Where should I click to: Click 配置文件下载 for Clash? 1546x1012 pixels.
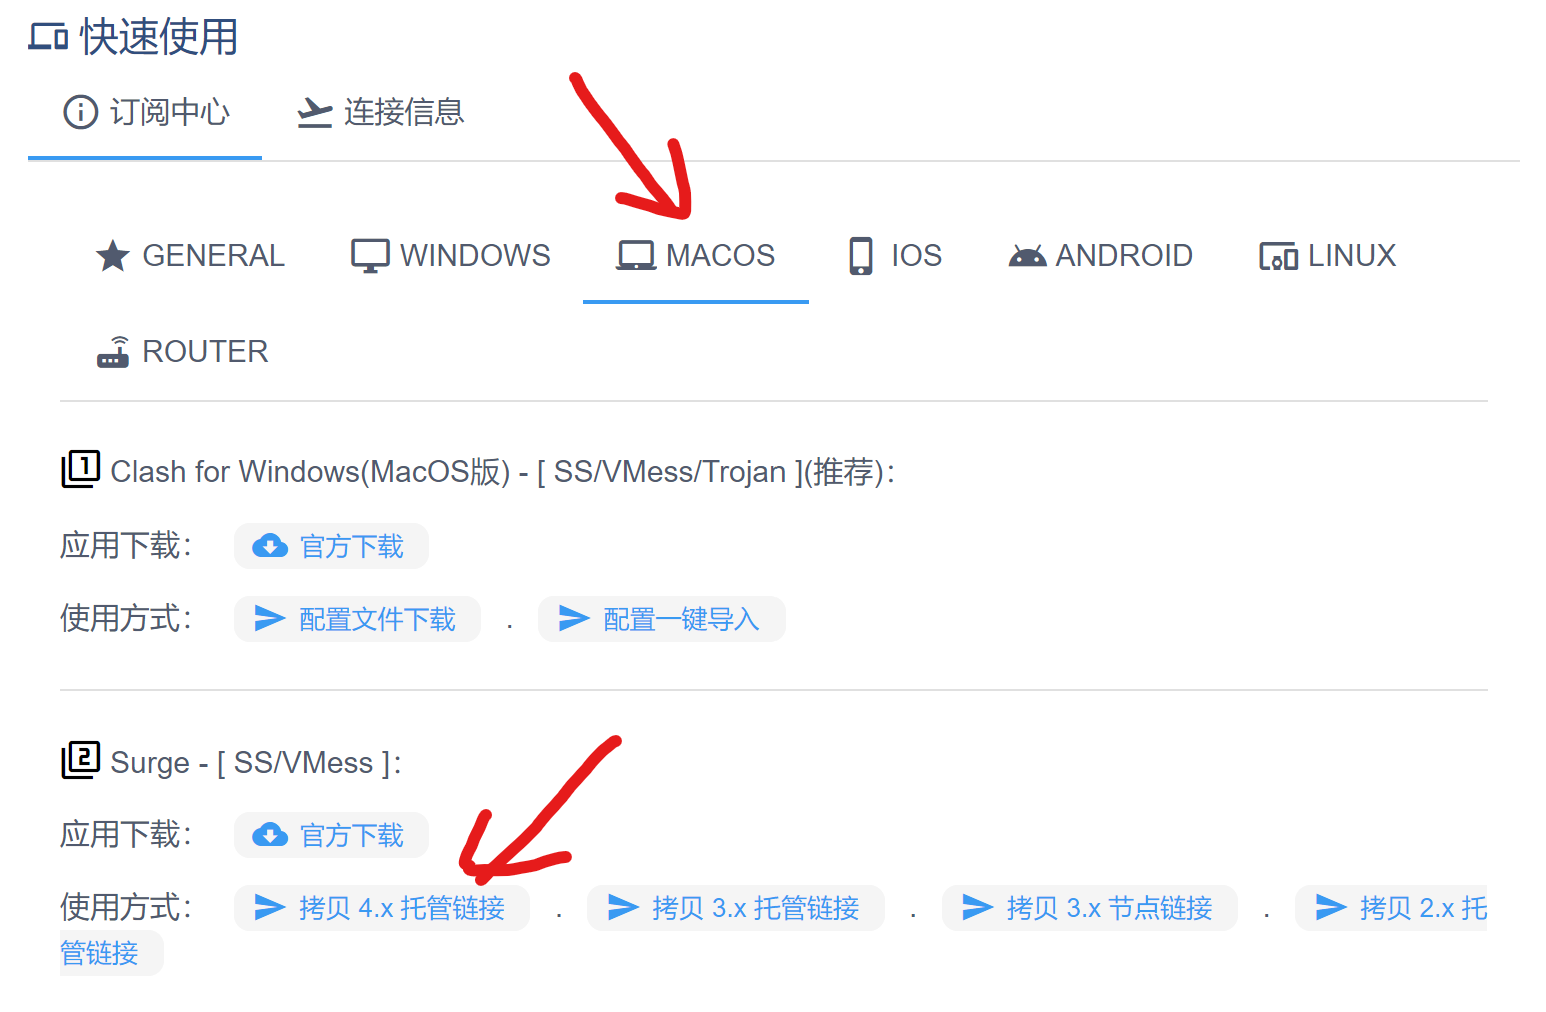coord(357,619)
